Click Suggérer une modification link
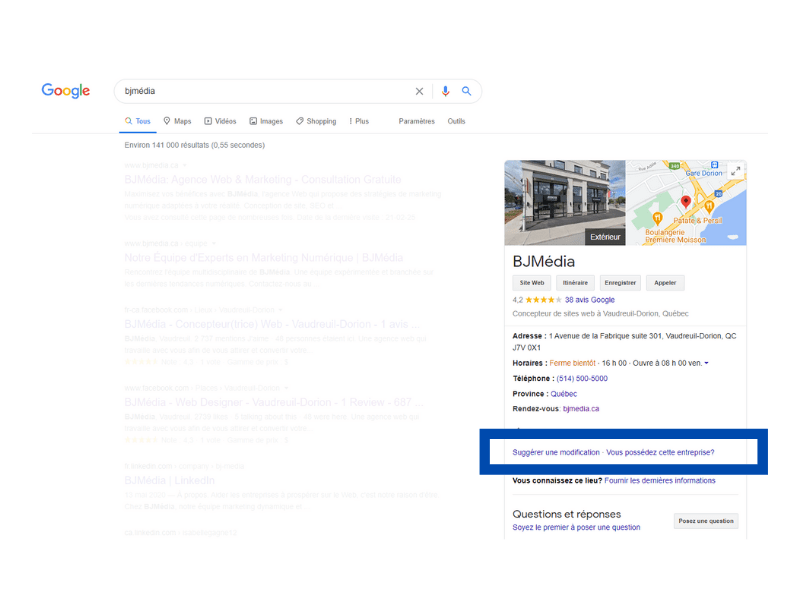This screenshot has width=800, height=600. 558,452
